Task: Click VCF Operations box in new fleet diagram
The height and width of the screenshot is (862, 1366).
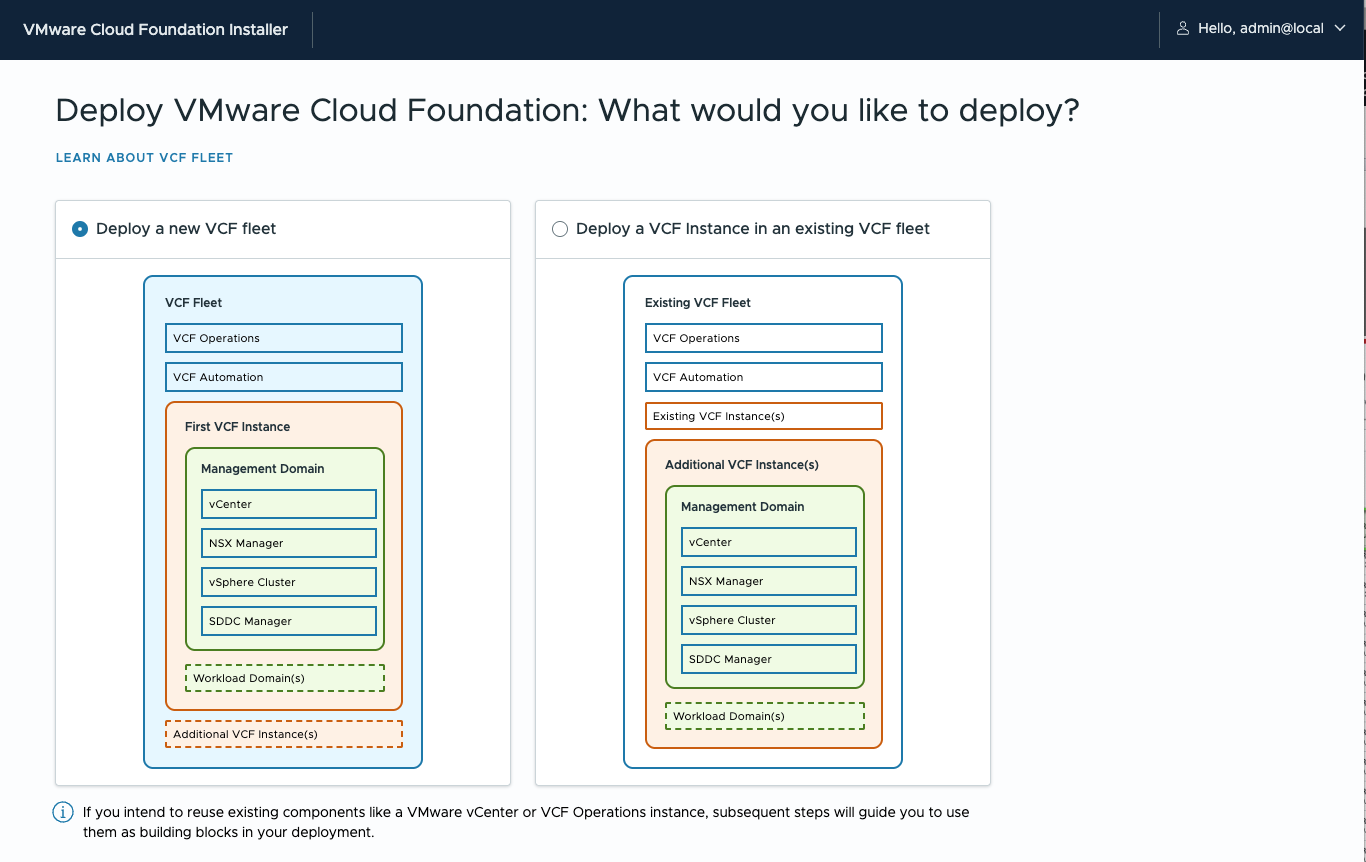Action: pos(283,338)
